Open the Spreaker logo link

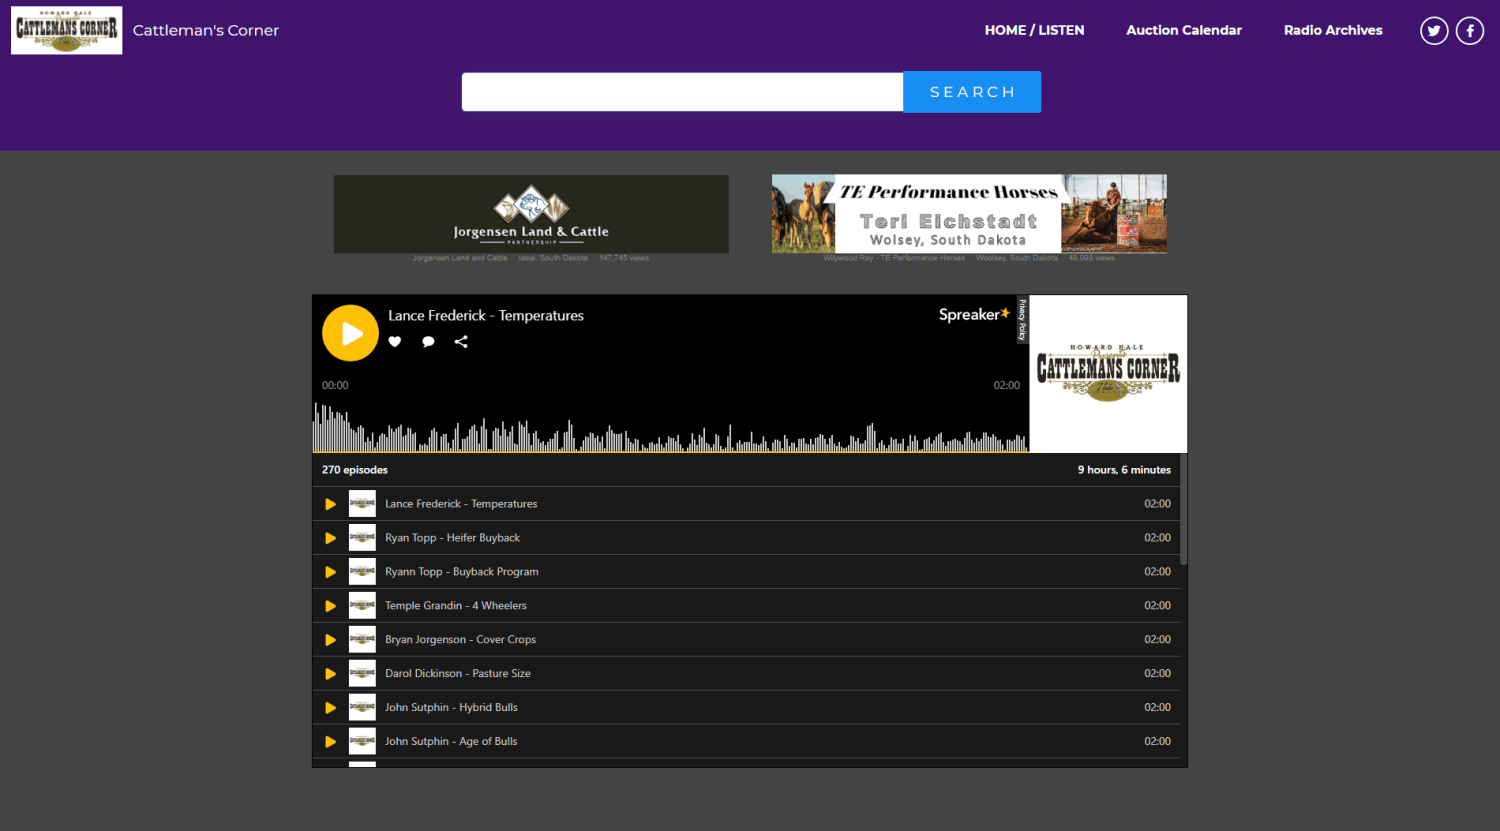(x=974, y=314)
